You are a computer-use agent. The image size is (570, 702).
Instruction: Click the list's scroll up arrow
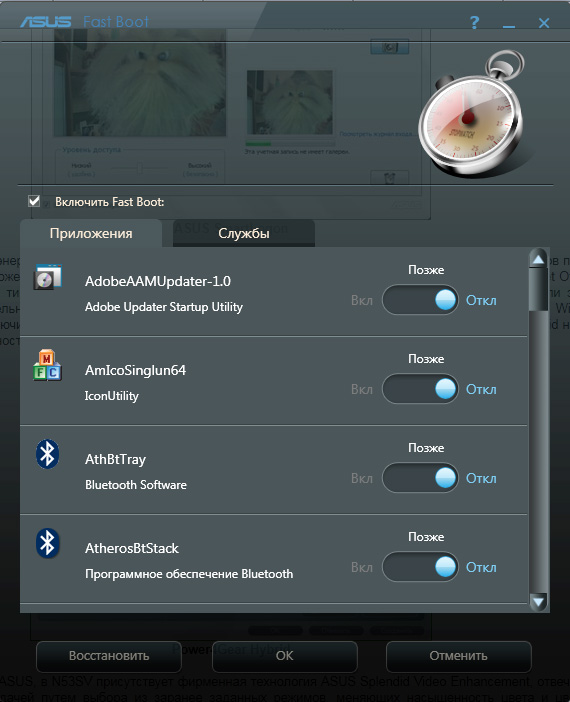[538, 259]
